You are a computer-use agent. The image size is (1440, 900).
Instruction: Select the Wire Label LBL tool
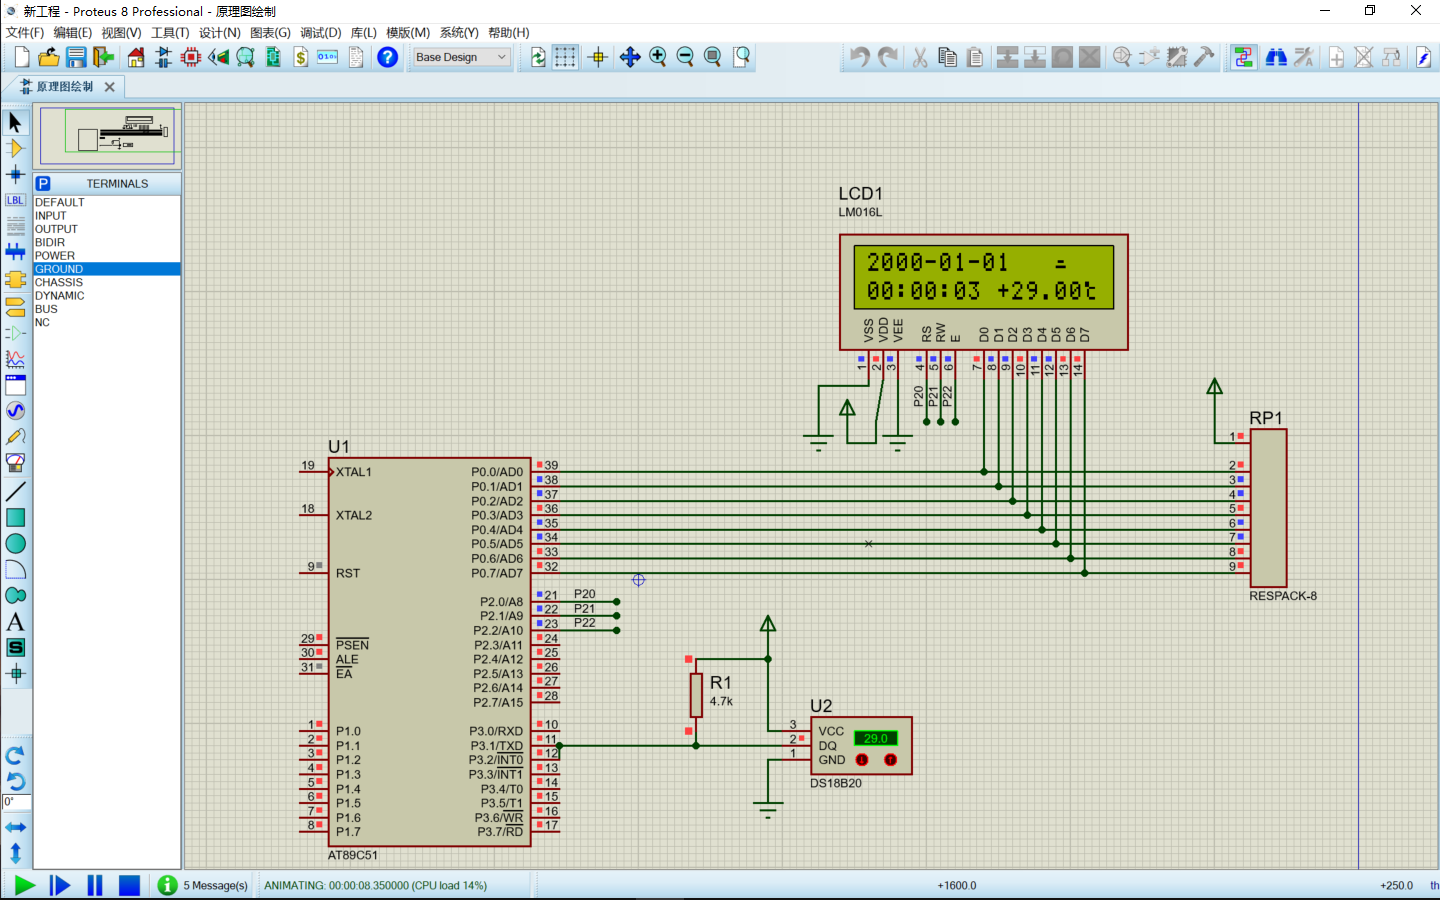(15, 200)
